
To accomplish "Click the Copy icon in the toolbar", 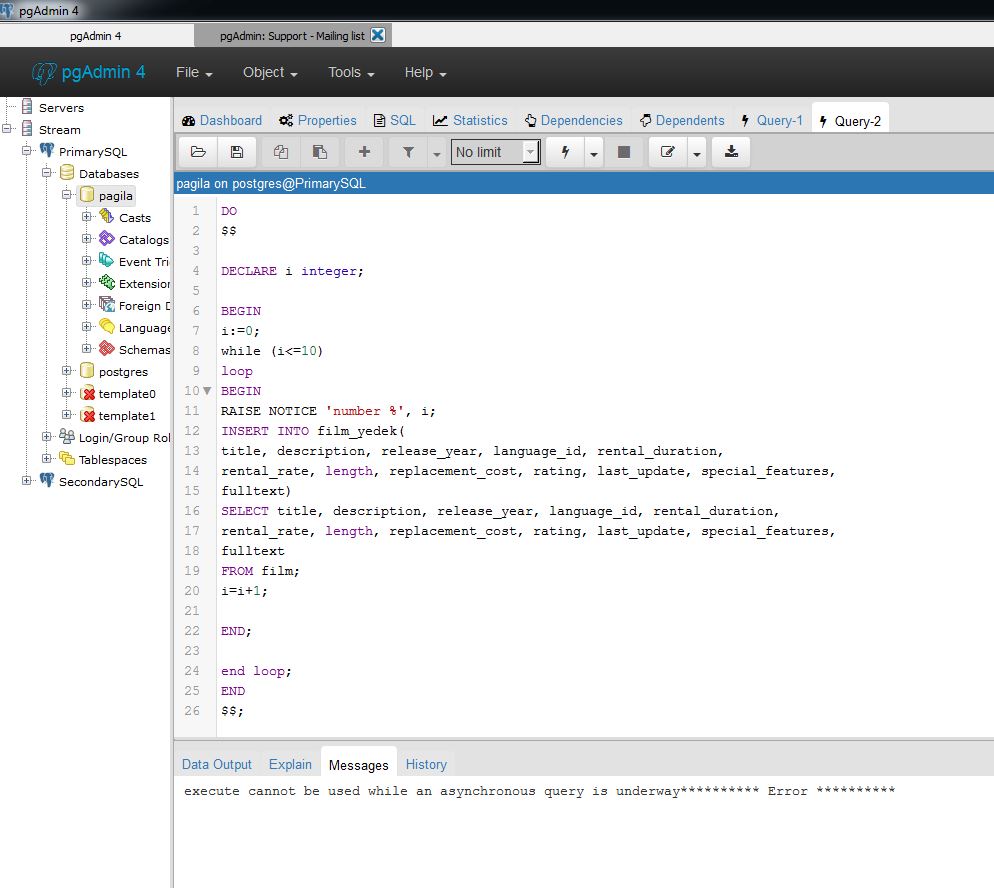I will [281, 152].
